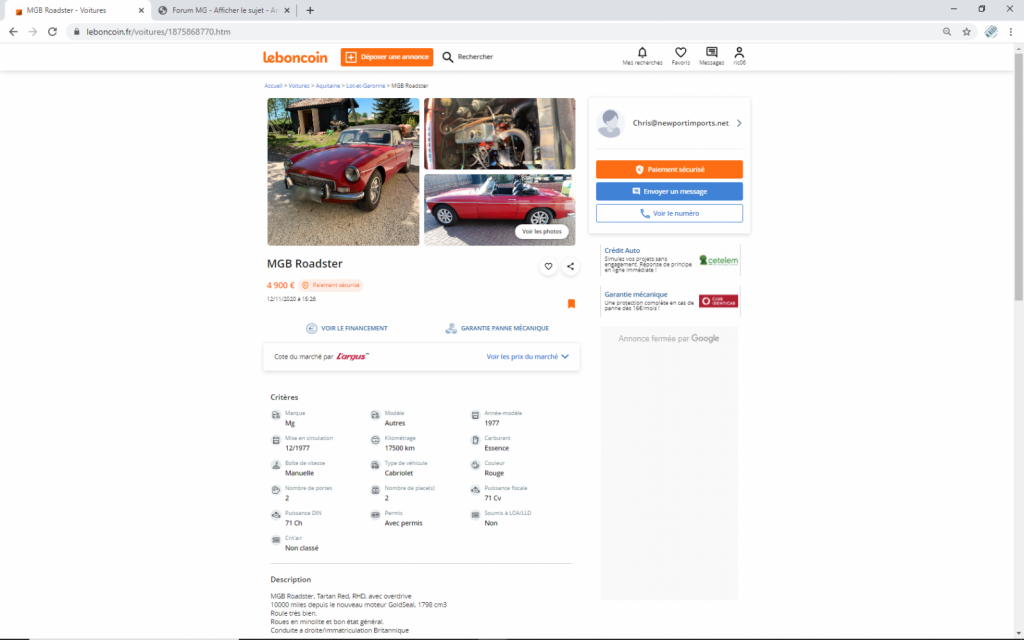Click Lot-et-Garonne breadcrumb link
Viewport: 1024px width, 640px height.
pyautogui.click(x=366, y=86)
